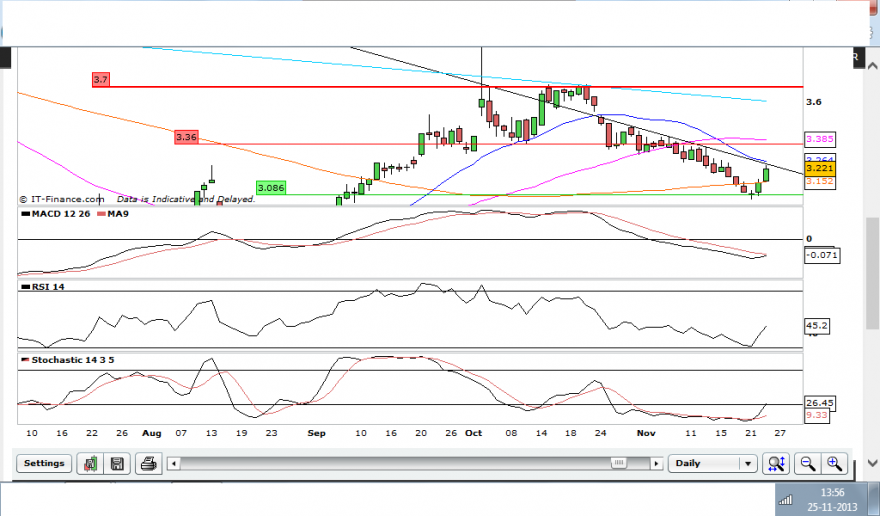Click the right arrow of timeline scrollbar
This screenshot has height=516, width=880.
coord(656,464)
